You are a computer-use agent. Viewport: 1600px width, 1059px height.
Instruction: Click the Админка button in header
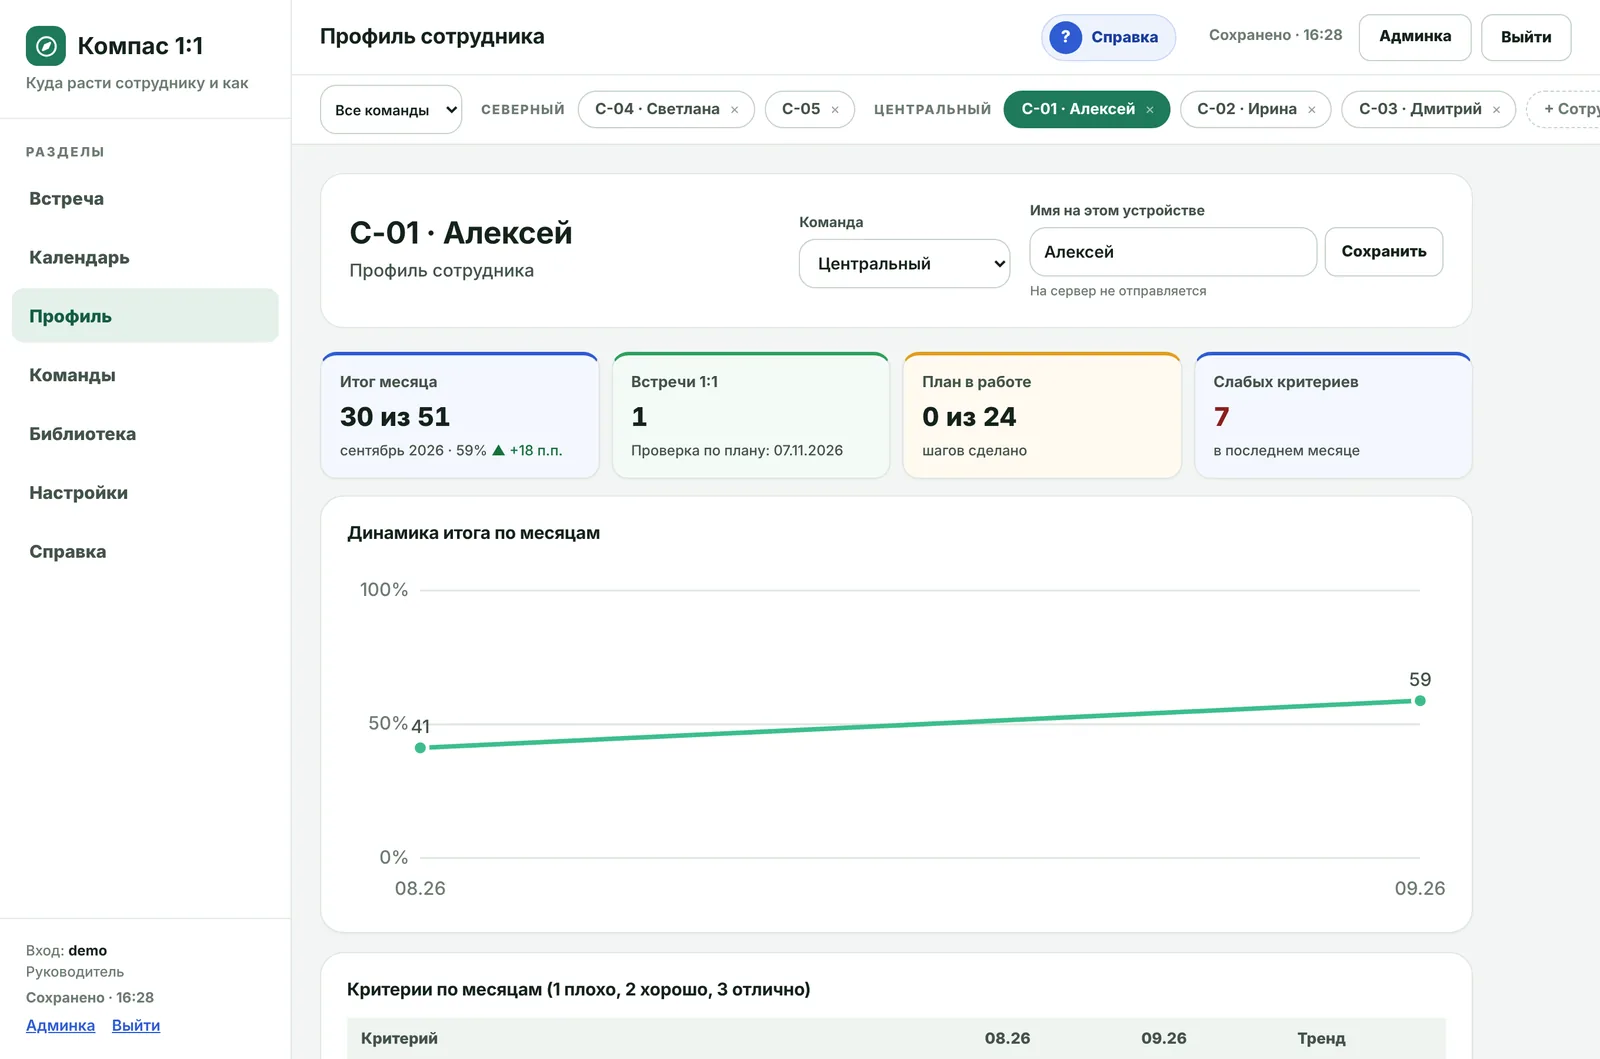click(1415, 37)
